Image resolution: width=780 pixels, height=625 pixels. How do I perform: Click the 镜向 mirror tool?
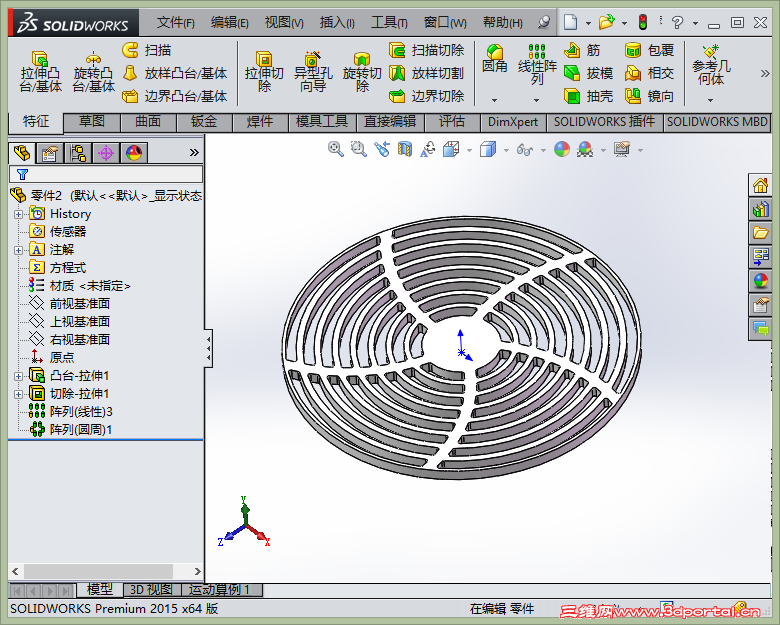click(649, 96)
